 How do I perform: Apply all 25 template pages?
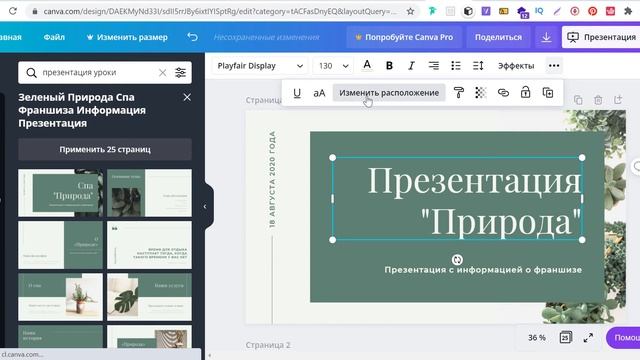[105, 149]
